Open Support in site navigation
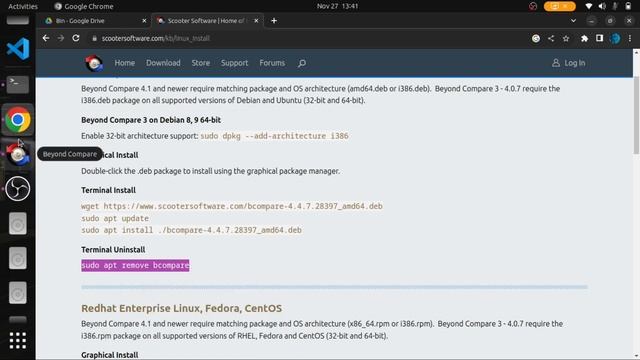 (234, 63)
